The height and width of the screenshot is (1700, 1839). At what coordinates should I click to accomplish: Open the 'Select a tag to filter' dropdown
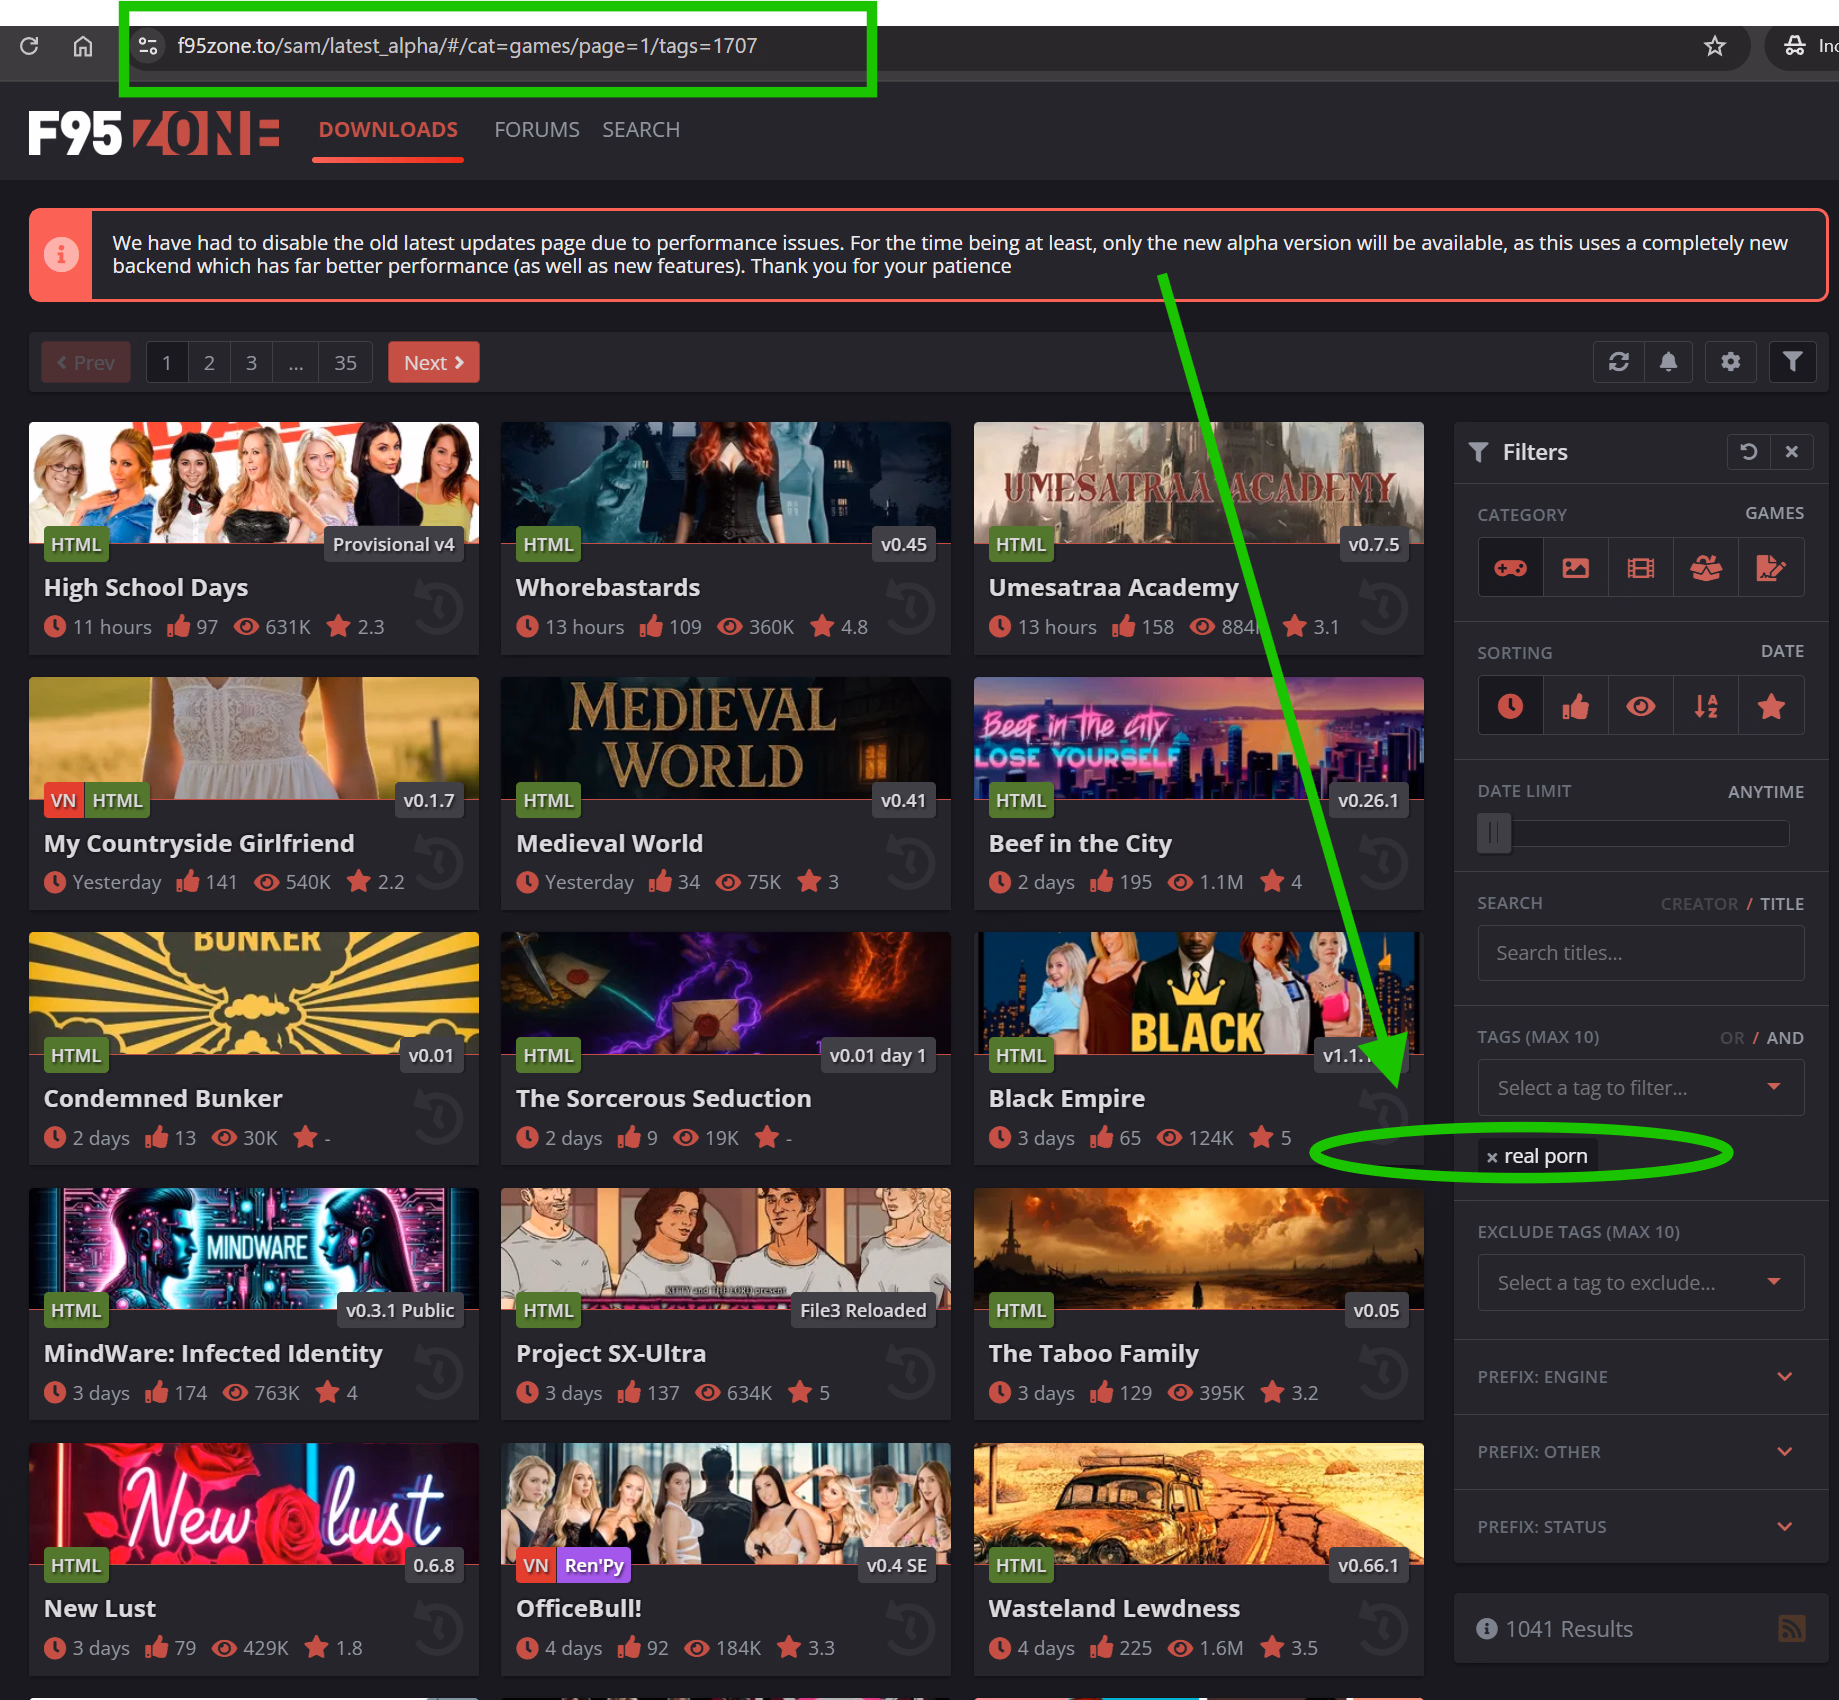point(1640,1088)
